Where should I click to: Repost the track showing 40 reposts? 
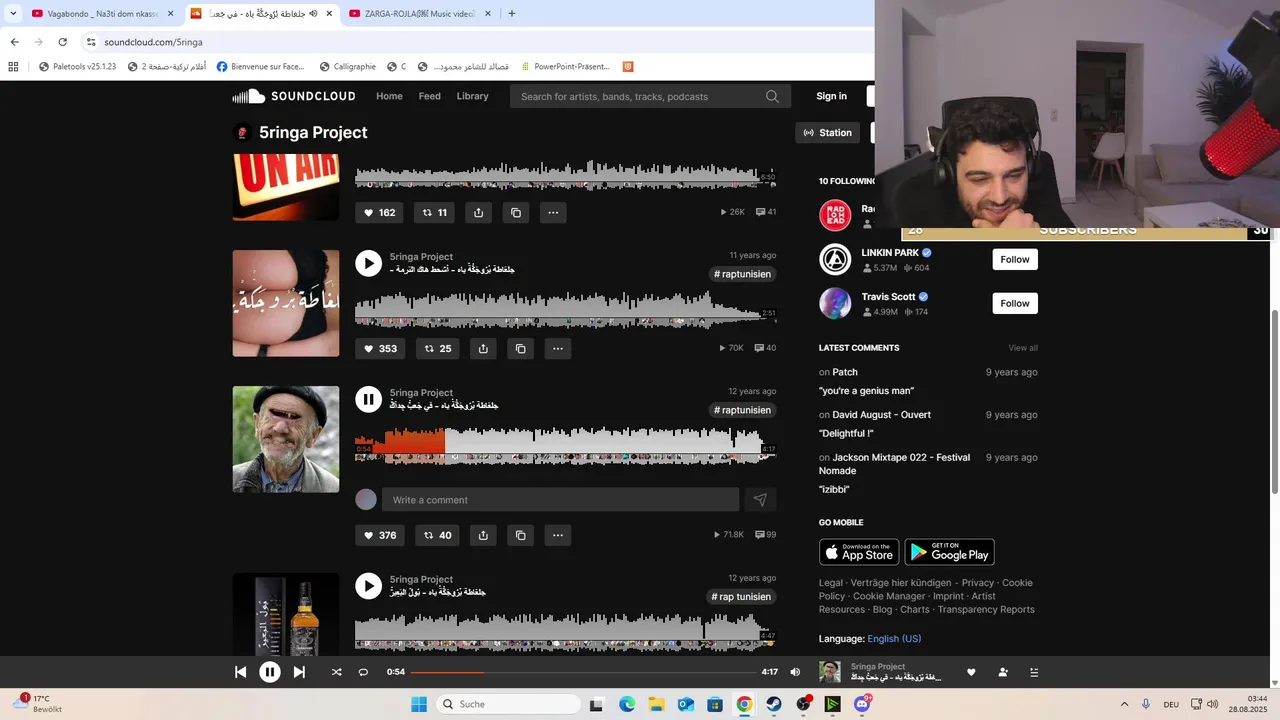tap(437, 535)
